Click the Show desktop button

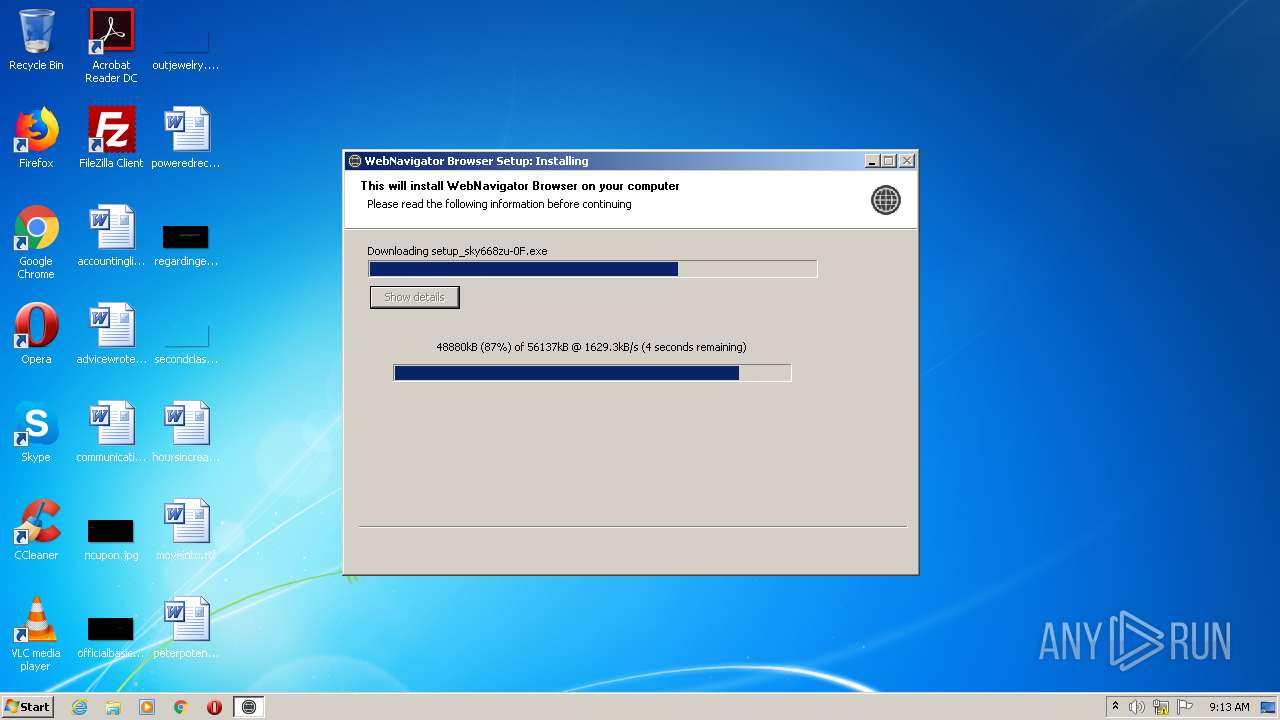click(x=1269, y=707)
